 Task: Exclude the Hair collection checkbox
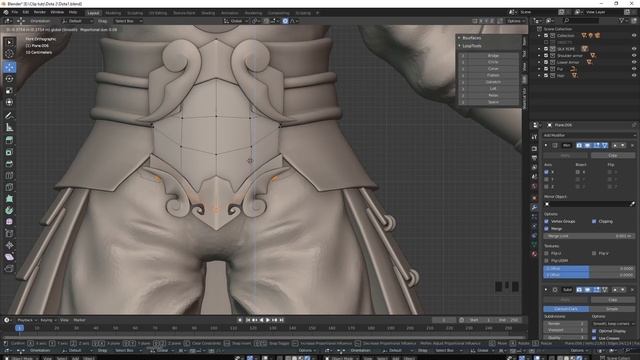click(546, 76)
